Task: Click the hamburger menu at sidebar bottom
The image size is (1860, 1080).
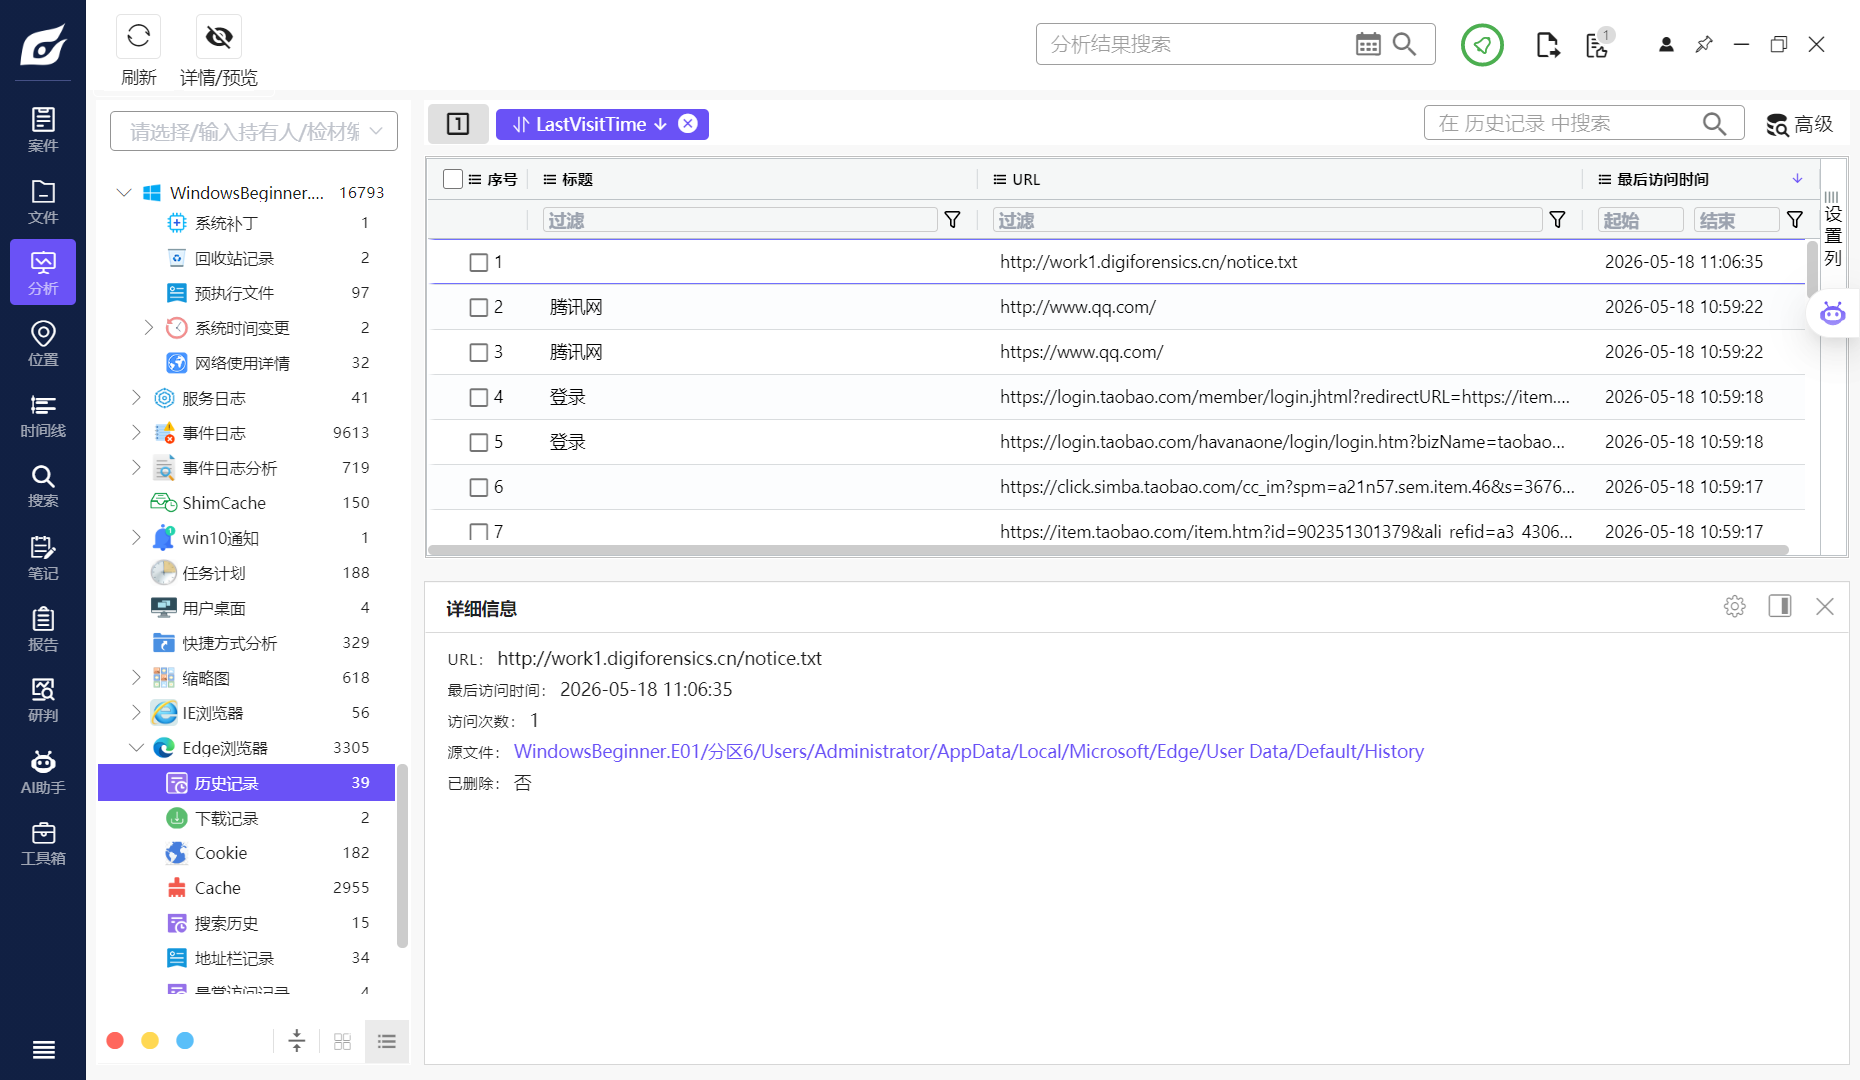Action: [x=43, y=1049]
